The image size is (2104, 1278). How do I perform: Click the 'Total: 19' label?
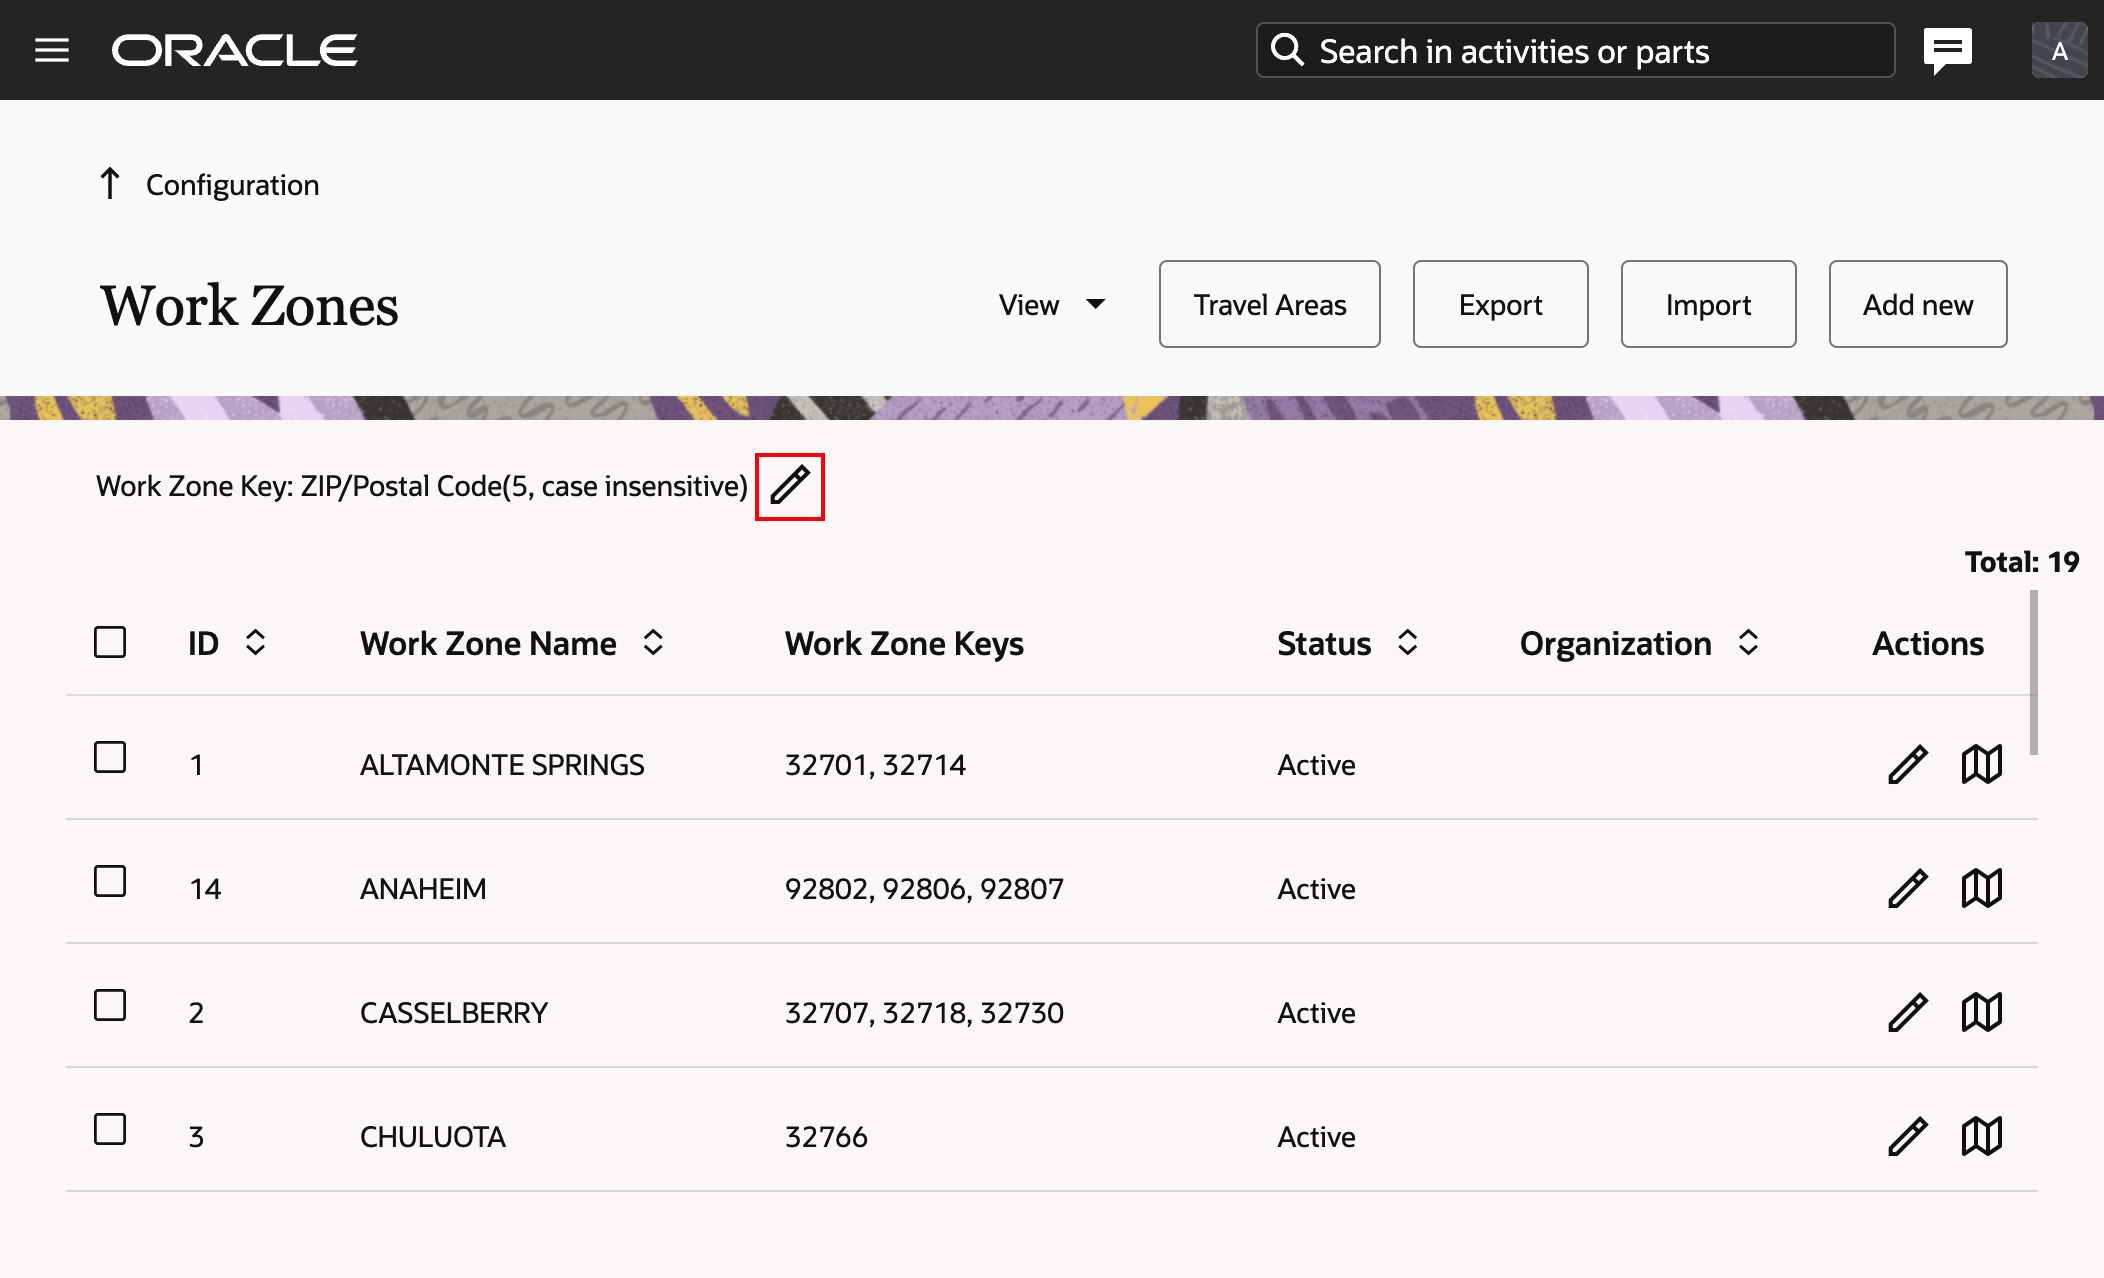2021,562
